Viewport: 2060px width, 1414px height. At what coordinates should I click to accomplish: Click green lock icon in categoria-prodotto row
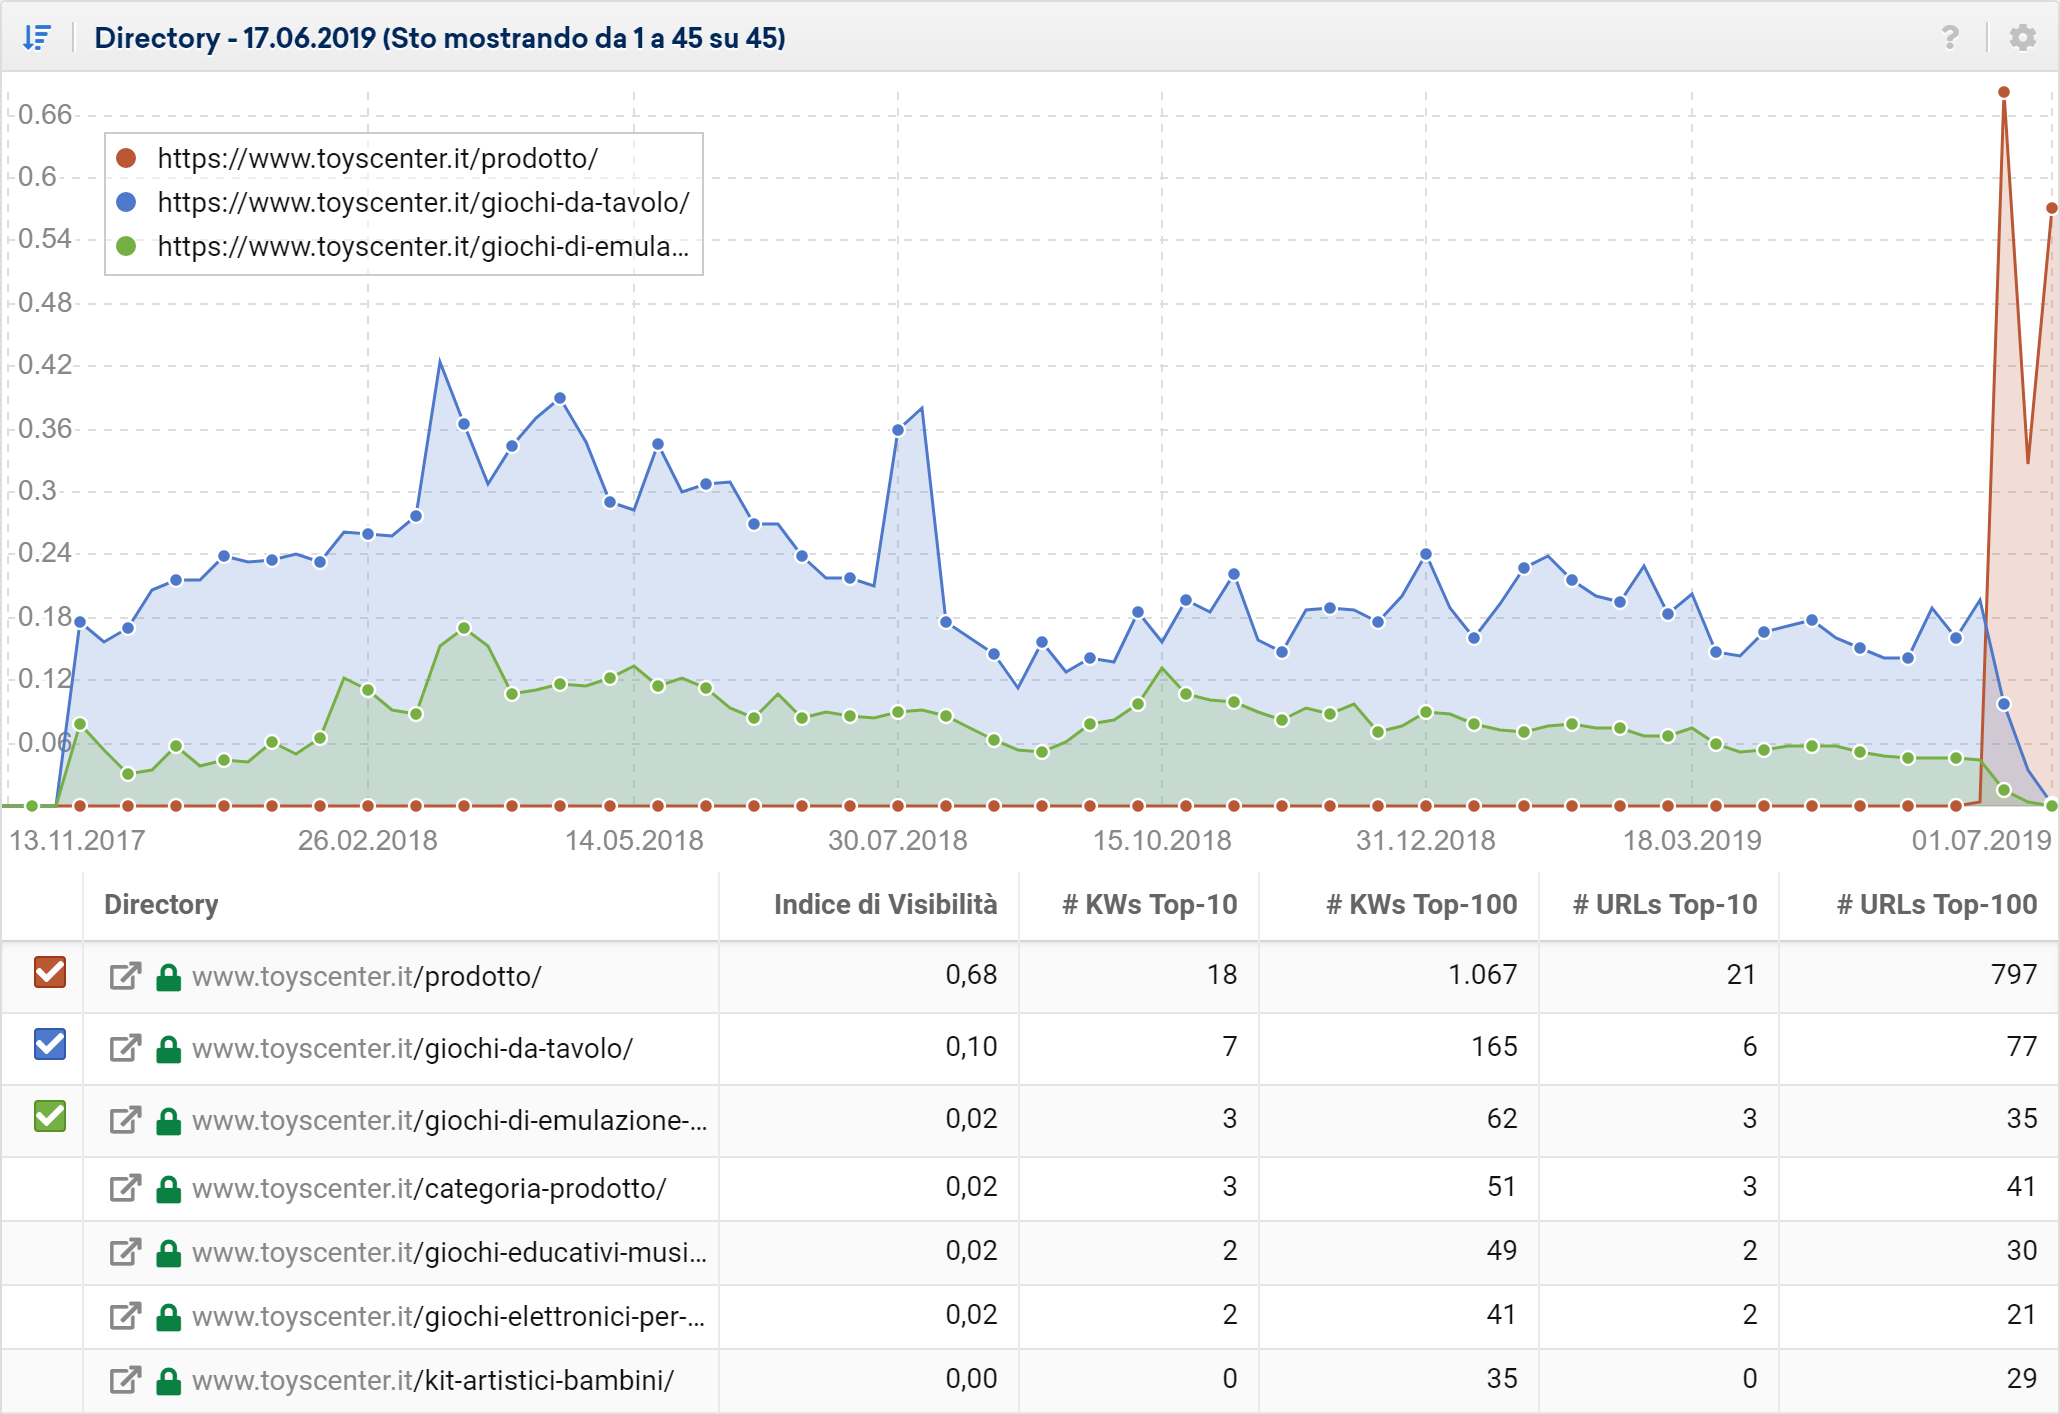(x=169, y=1188)
